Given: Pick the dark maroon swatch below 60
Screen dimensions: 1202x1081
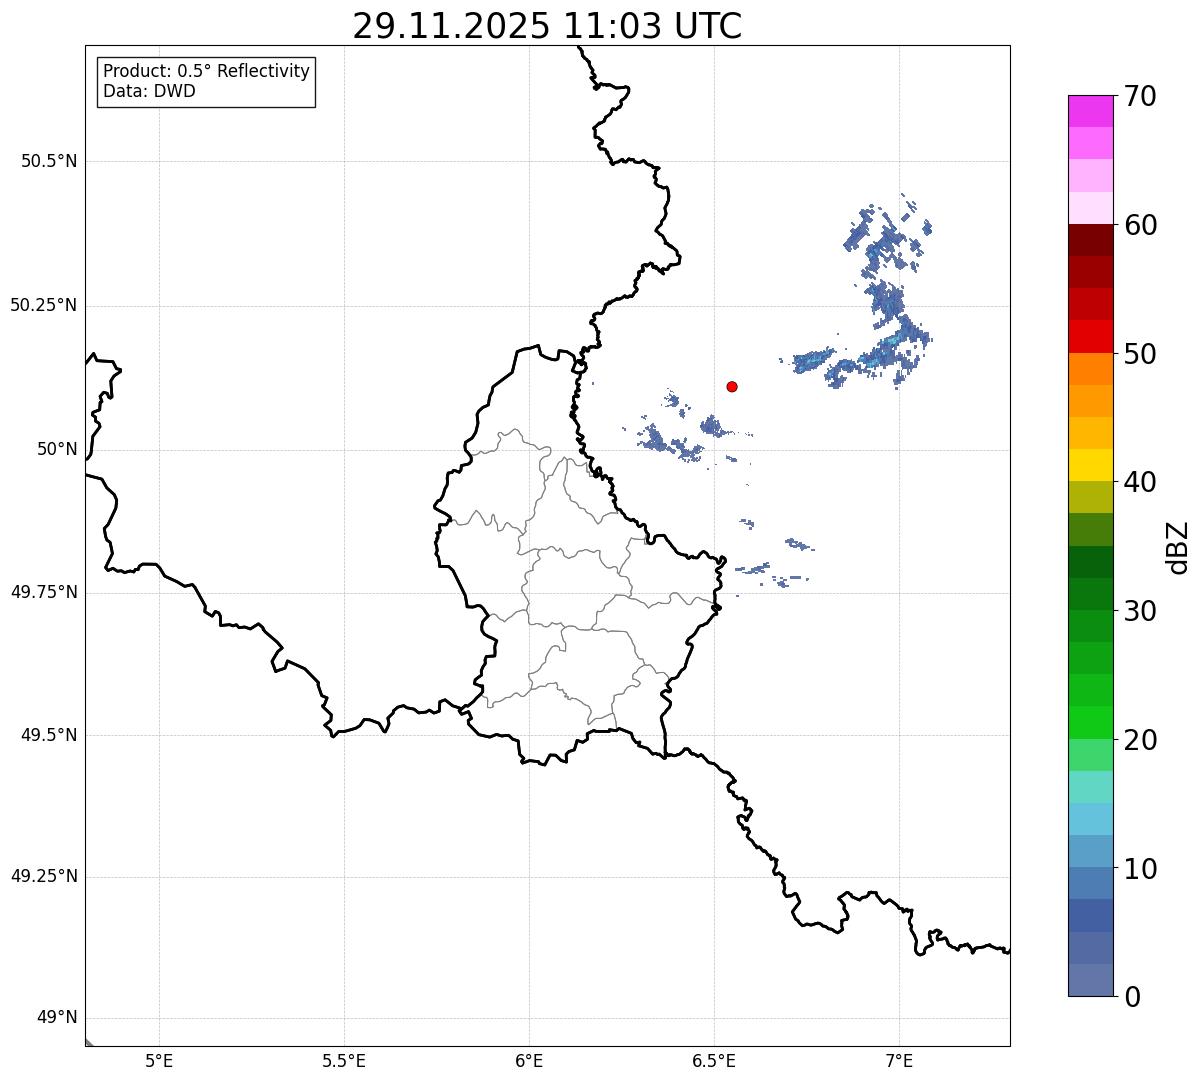Looking at the screenshot, I should (x=1090, y=240).
